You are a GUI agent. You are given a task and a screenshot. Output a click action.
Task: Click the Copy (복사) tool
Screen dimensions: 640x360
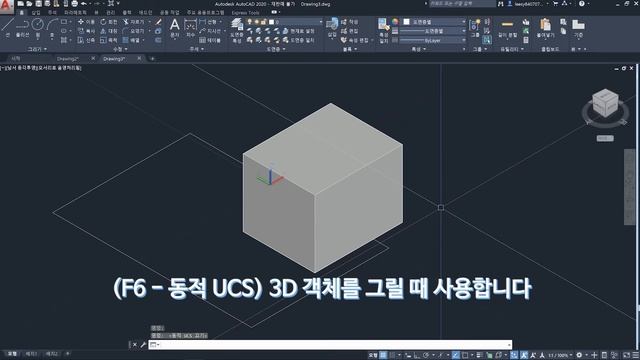pos(86,31)
